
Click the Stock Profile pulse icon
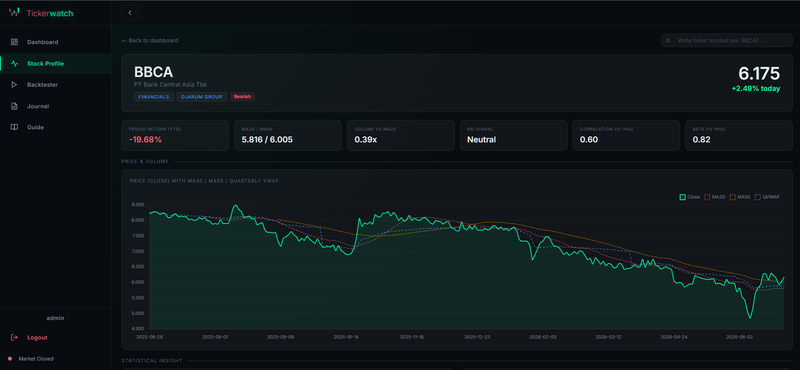(x=14, y=63)
